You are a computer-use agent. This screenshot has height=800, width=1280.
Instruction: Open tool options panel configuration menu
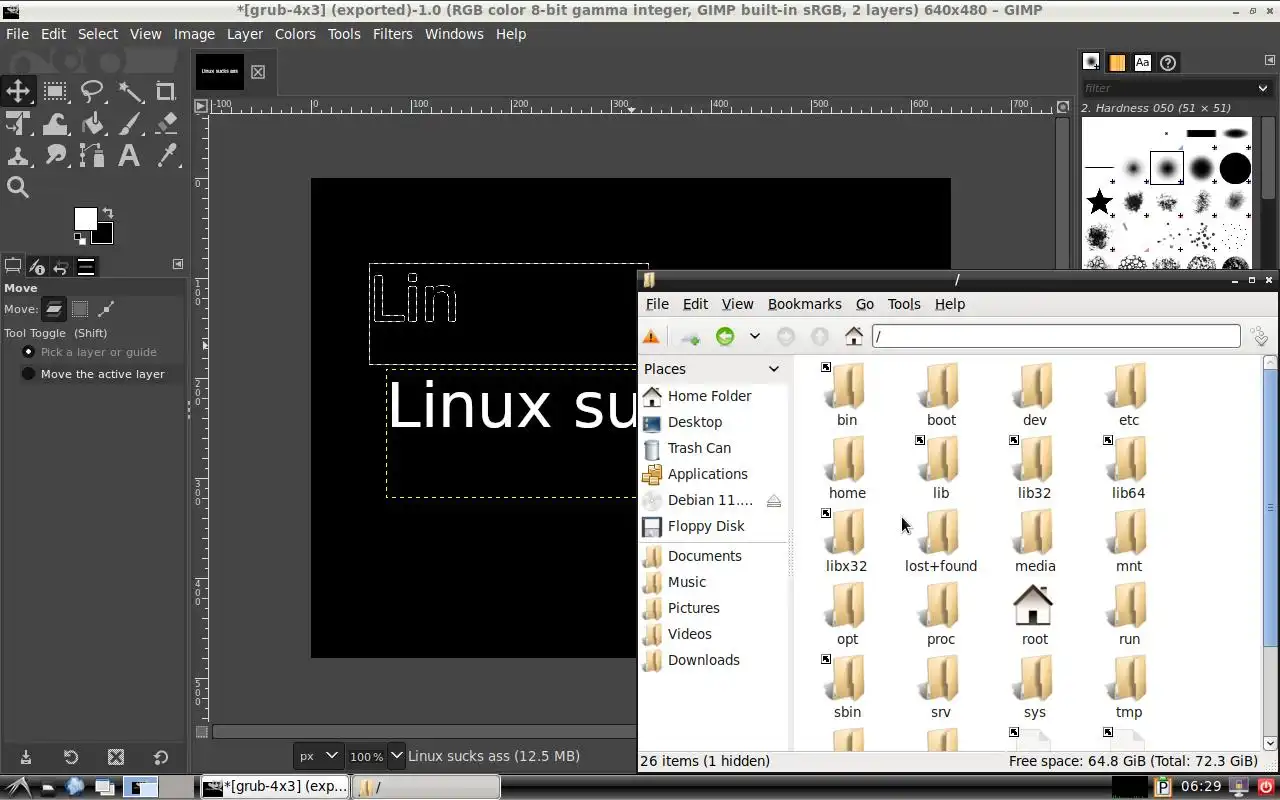coord(178,264)
